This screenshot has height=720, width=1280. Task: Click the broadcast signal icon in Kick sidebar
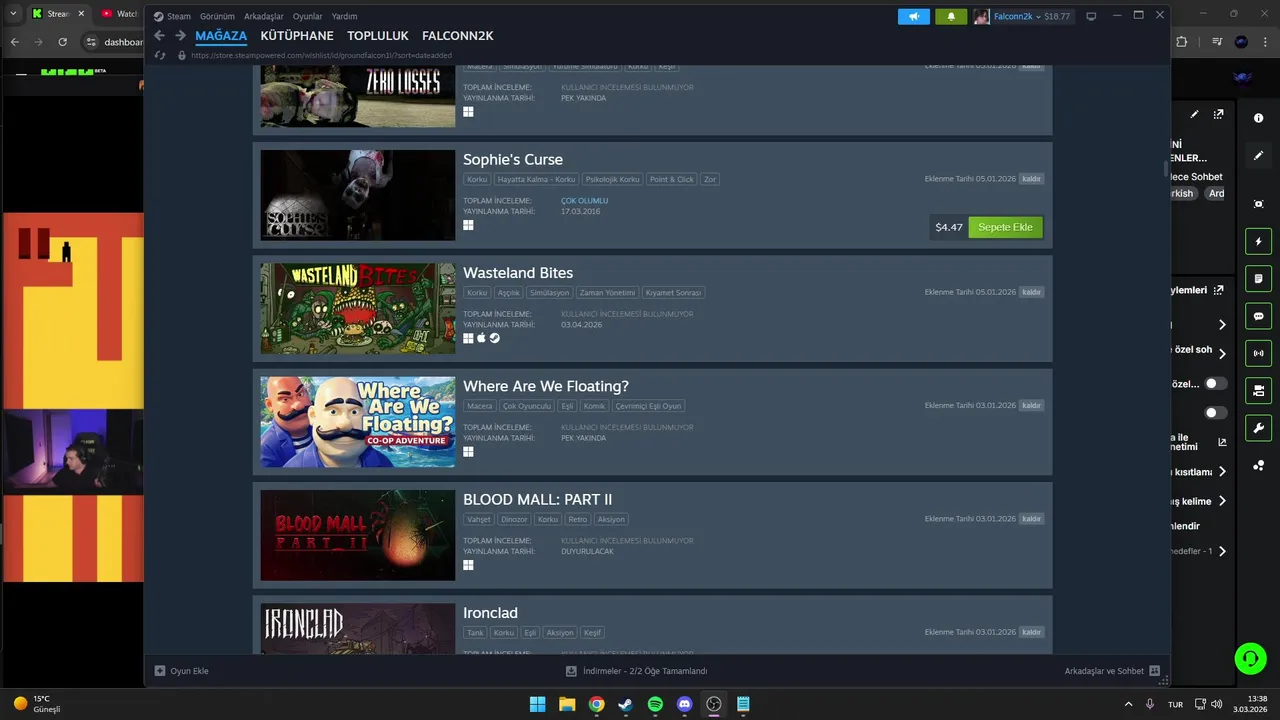point(1258,353)
